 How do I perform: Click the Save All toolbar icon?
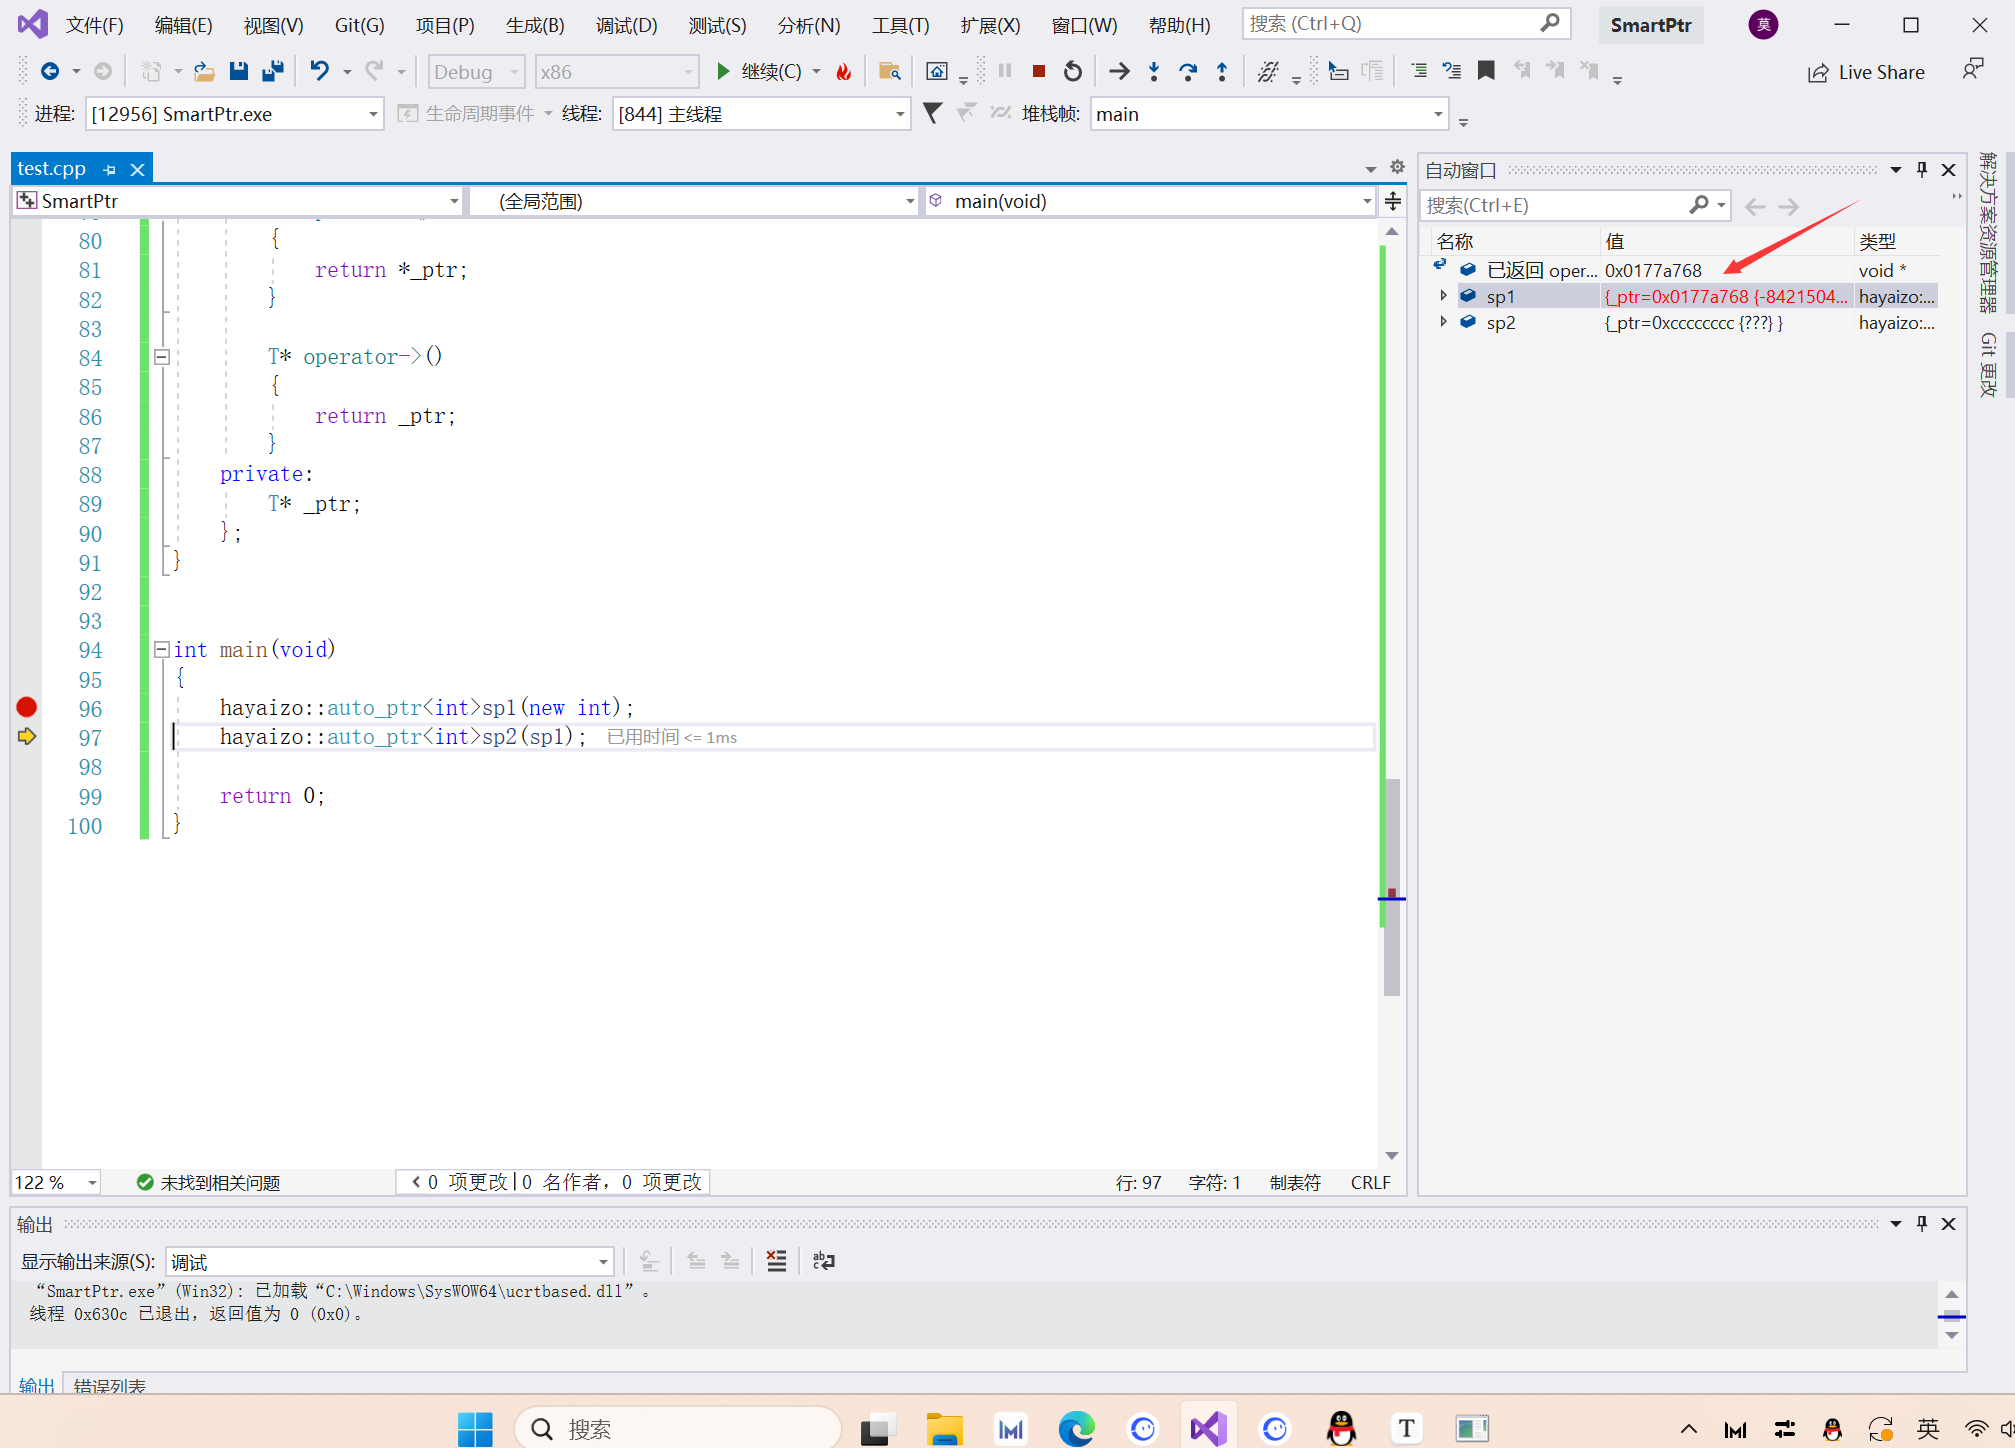click(272, 71)
